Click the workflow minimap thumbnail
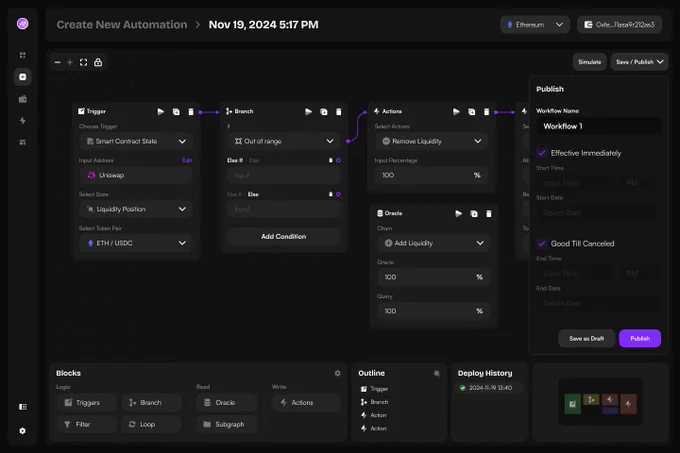Viewport: 680px width, 453px height. [x=601, y=402]
